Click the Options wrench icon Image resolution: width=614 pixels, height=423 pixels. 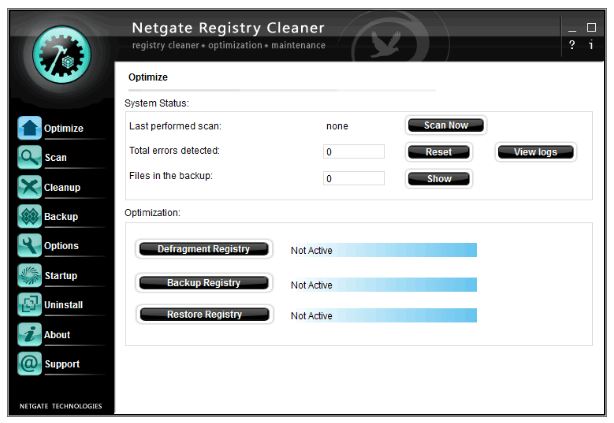click(29, 246)
